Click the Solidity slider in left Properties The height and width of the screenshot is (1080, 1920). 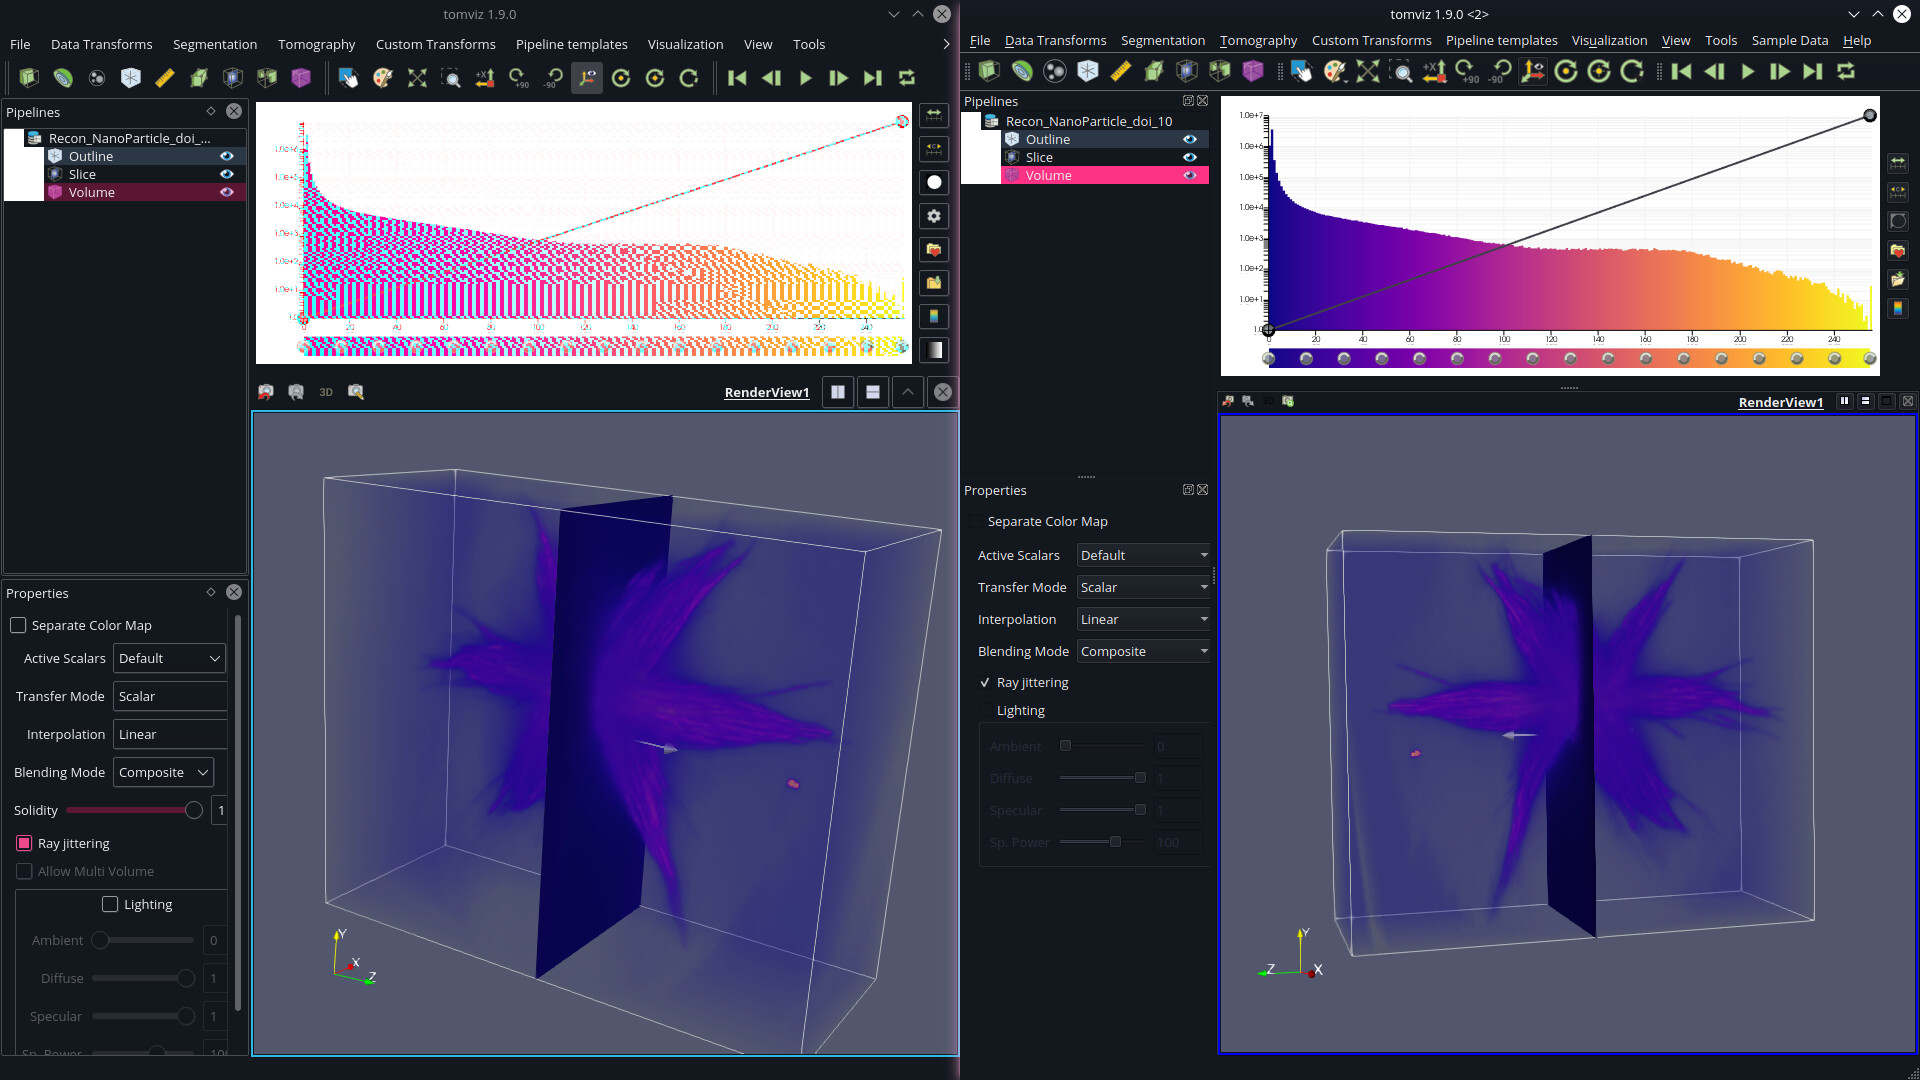pos(134,810)
